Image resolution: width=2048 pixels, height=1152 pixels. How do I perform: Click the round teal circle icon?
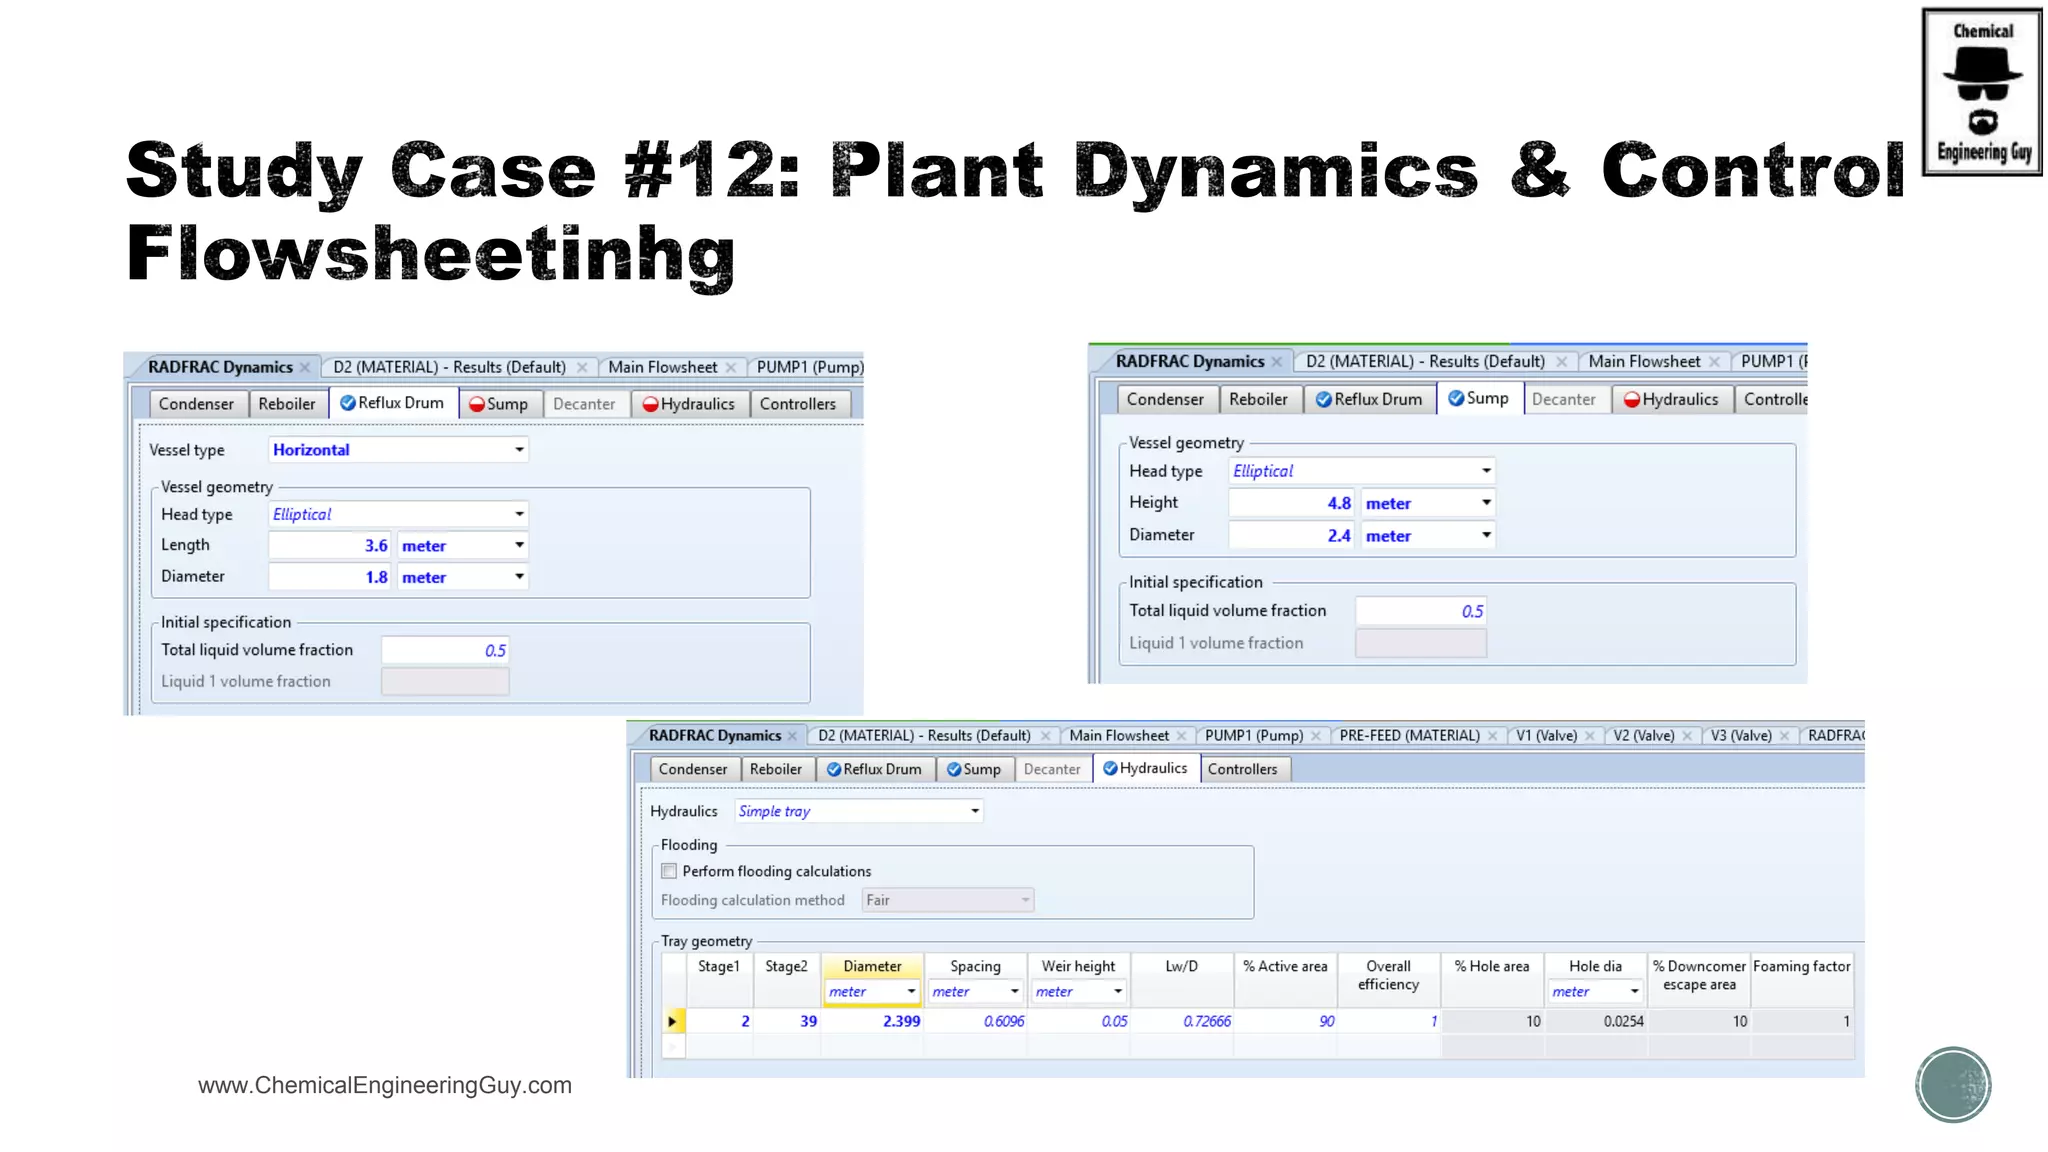(x=1952, y=1084)
